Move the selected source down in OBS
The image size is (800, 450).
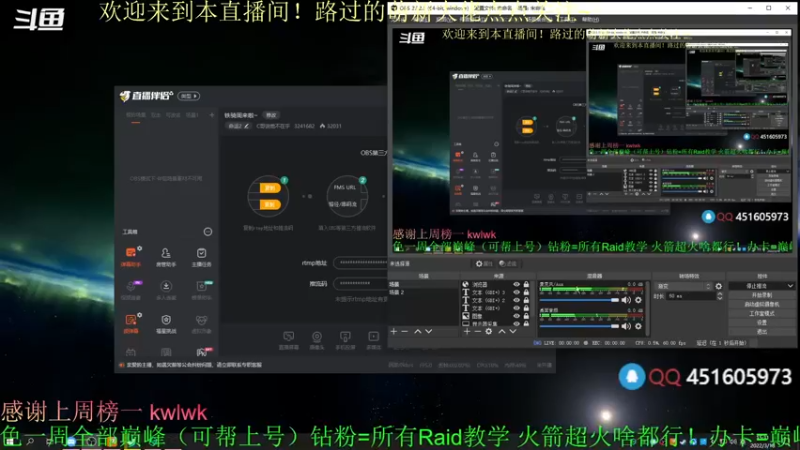(x=513, y=332)
